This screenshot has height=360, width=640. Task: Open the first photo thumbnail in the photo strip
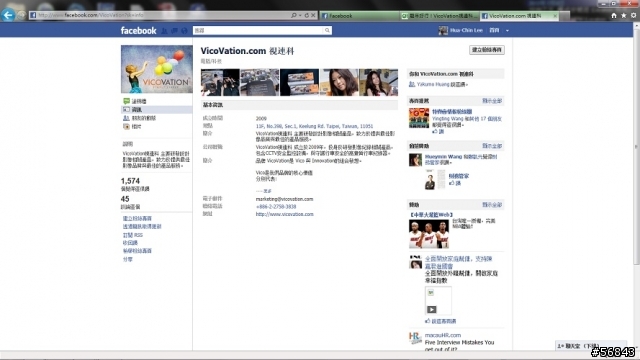[220, 82]
